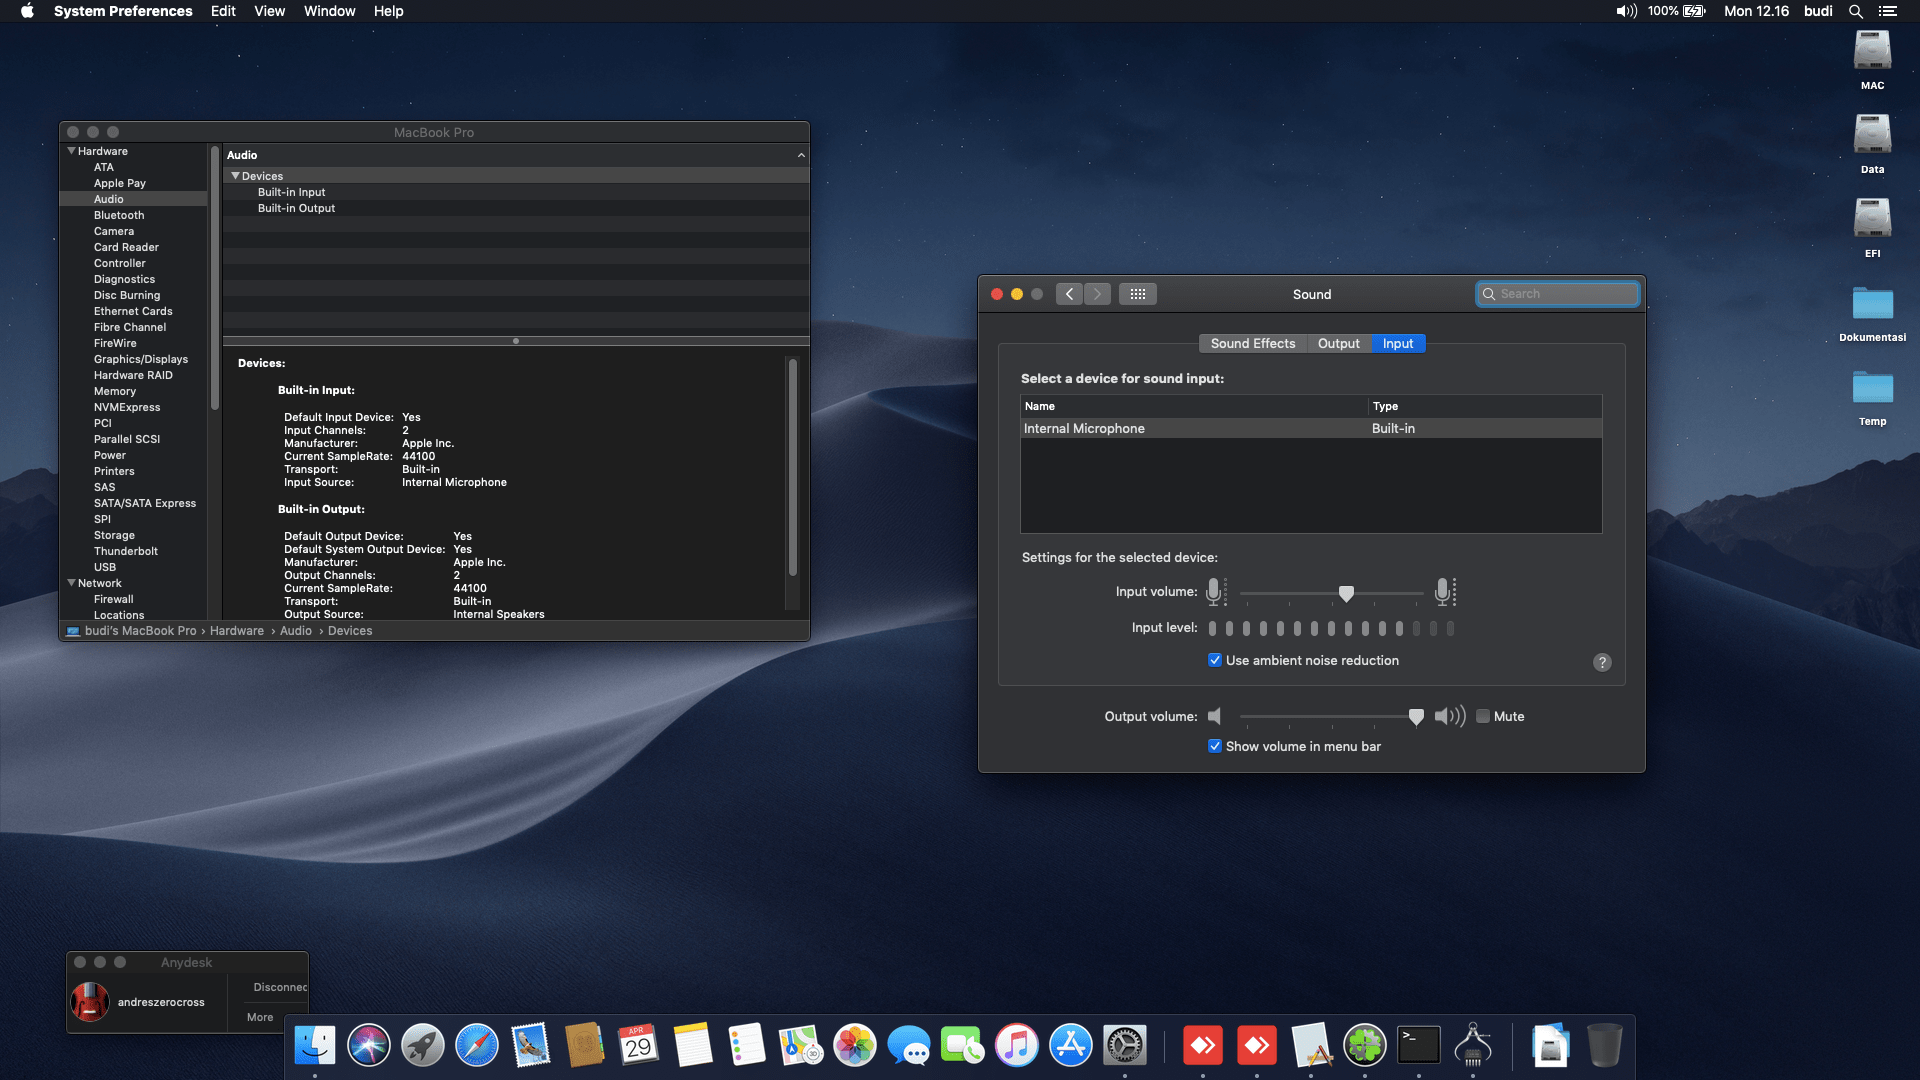Disable Use ambient noise reduction
This screenshot has width=1920, height=1080.
point(1214,660)
